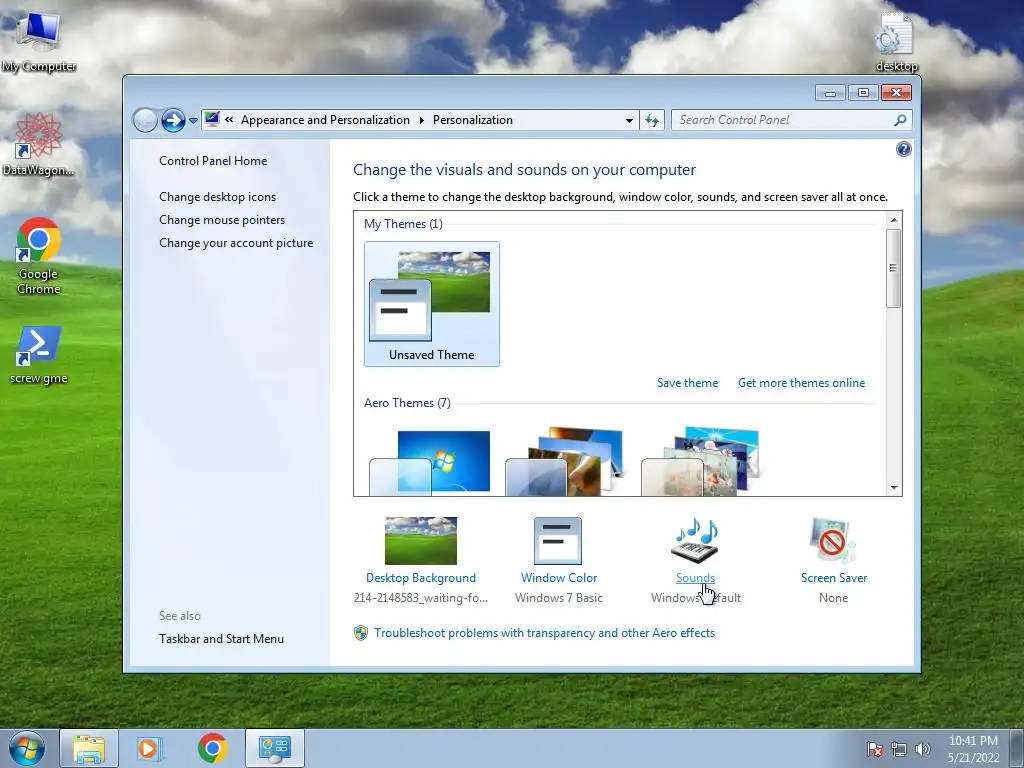Click the shield icon beside Troubleshoot link
The height and width of the screenshot is (768, 1024).
(x=360, y=633)
